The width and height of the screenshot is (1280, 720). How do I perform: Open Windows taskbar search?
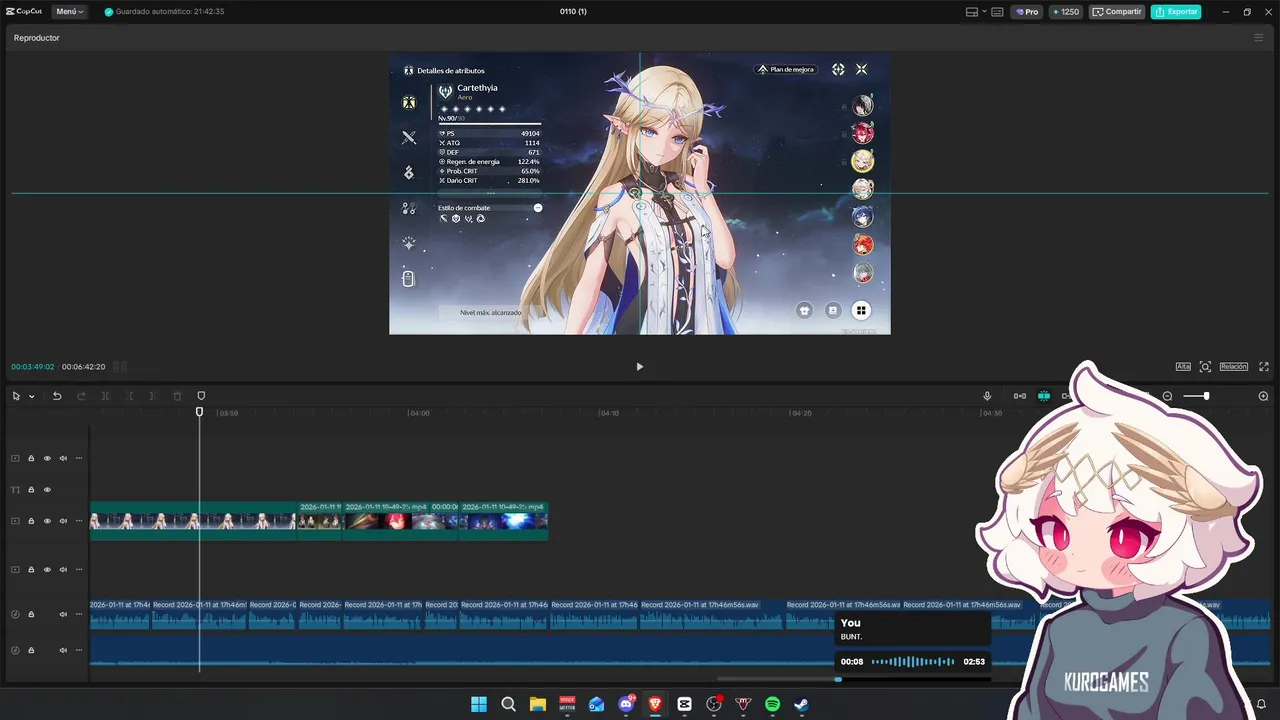point(508,704)
